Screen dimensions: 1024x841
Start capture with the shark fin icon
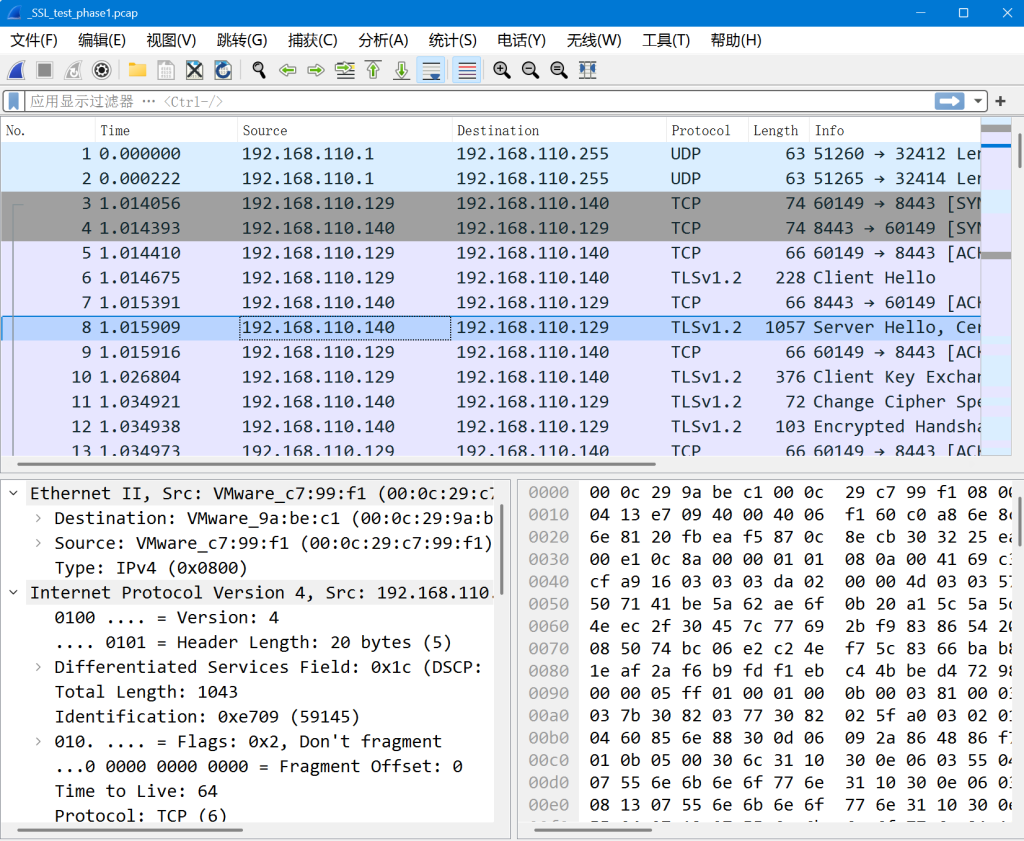(17, 70)
